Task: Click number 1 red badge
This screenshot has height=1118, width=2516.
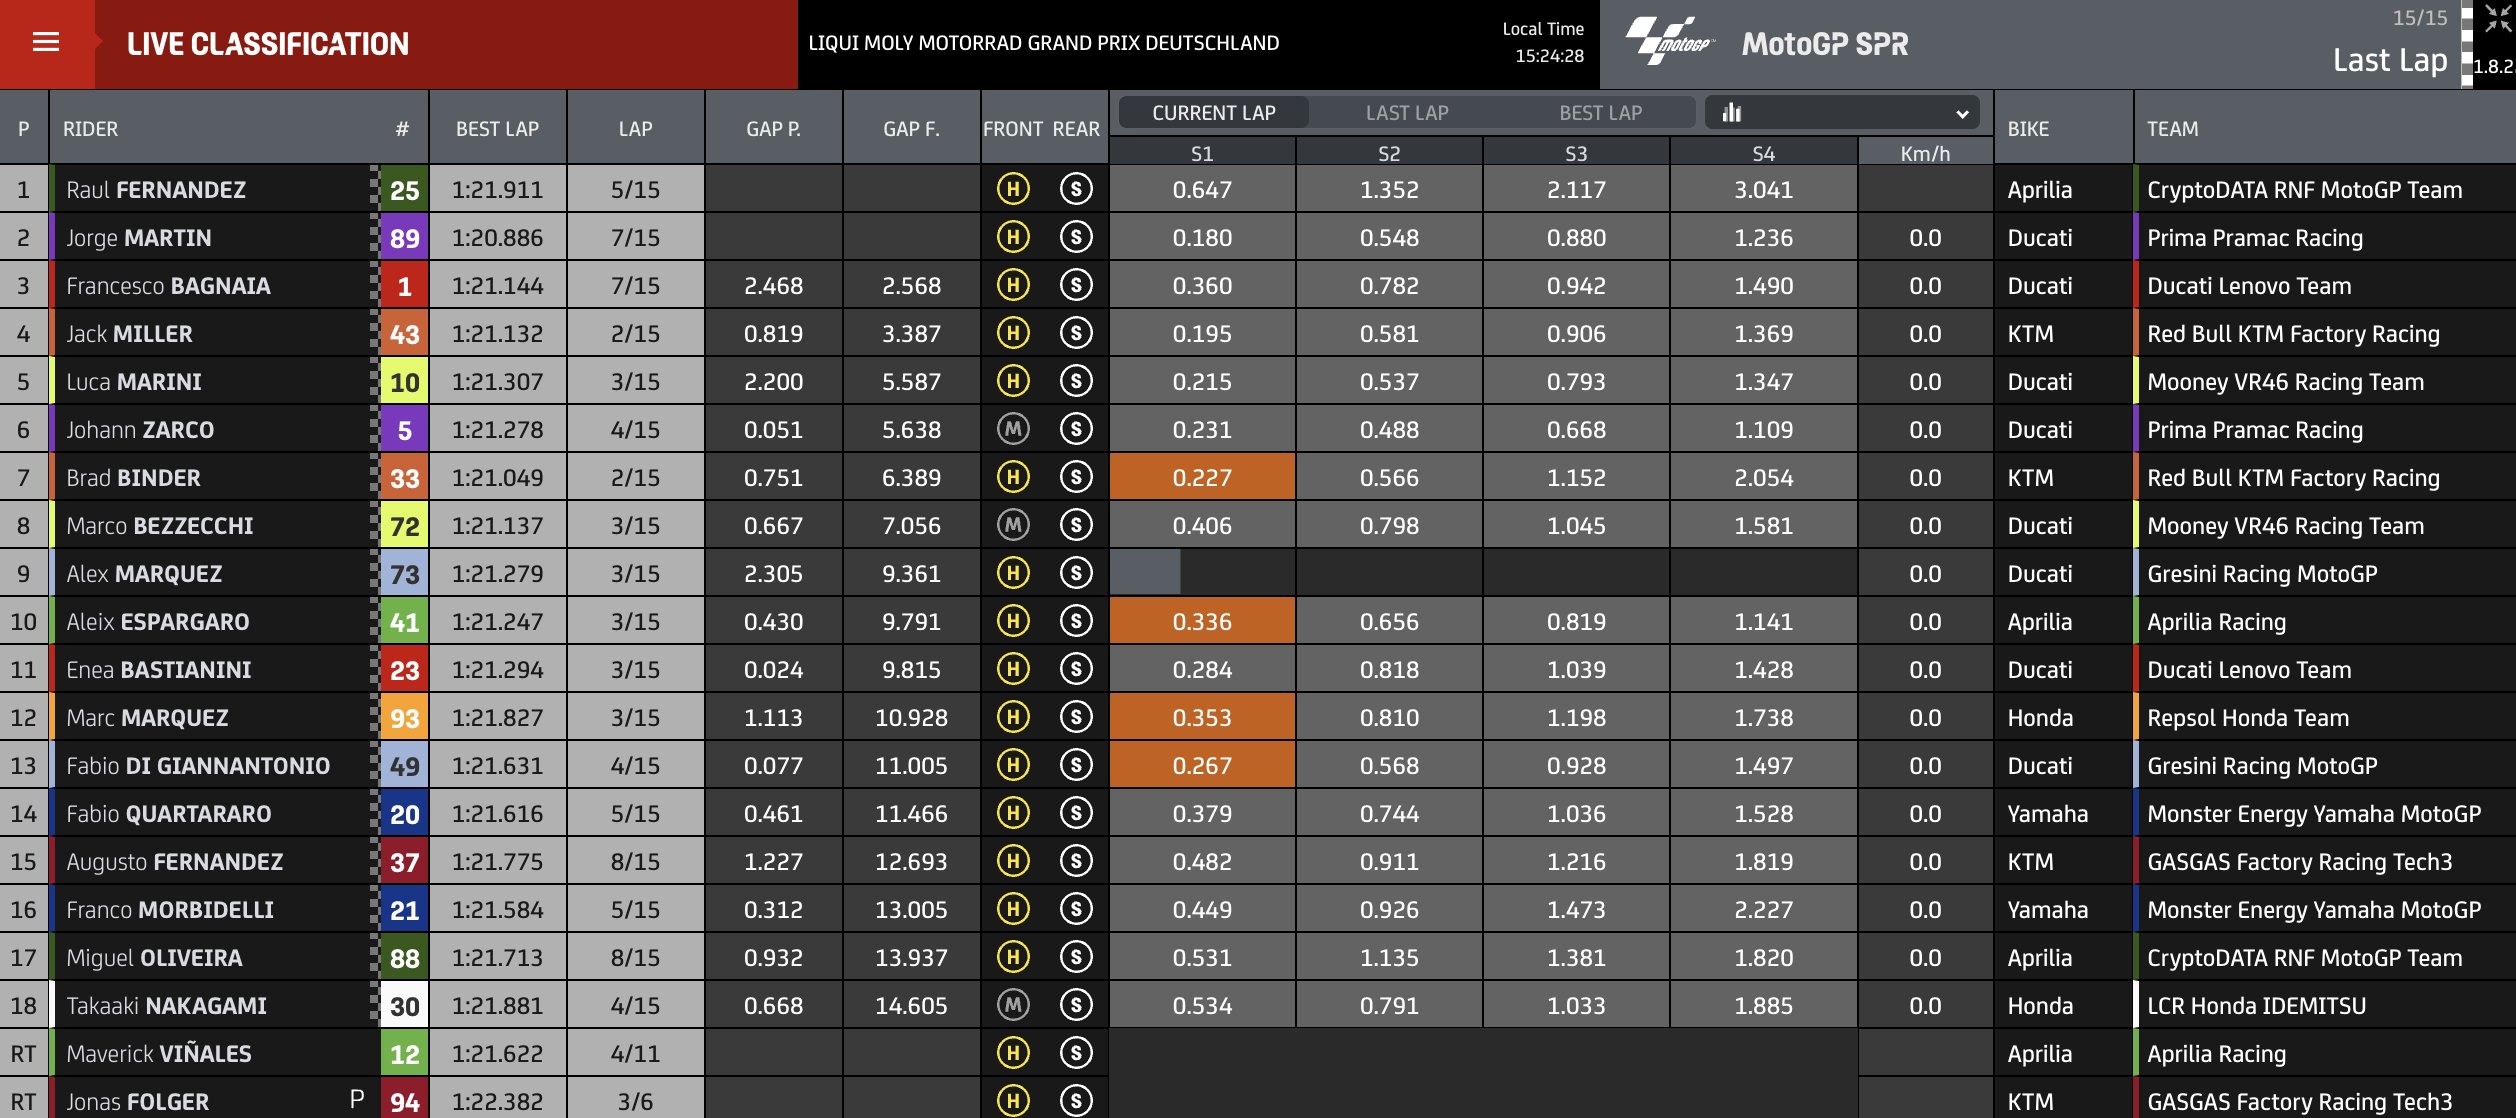Action: [404, 286]
